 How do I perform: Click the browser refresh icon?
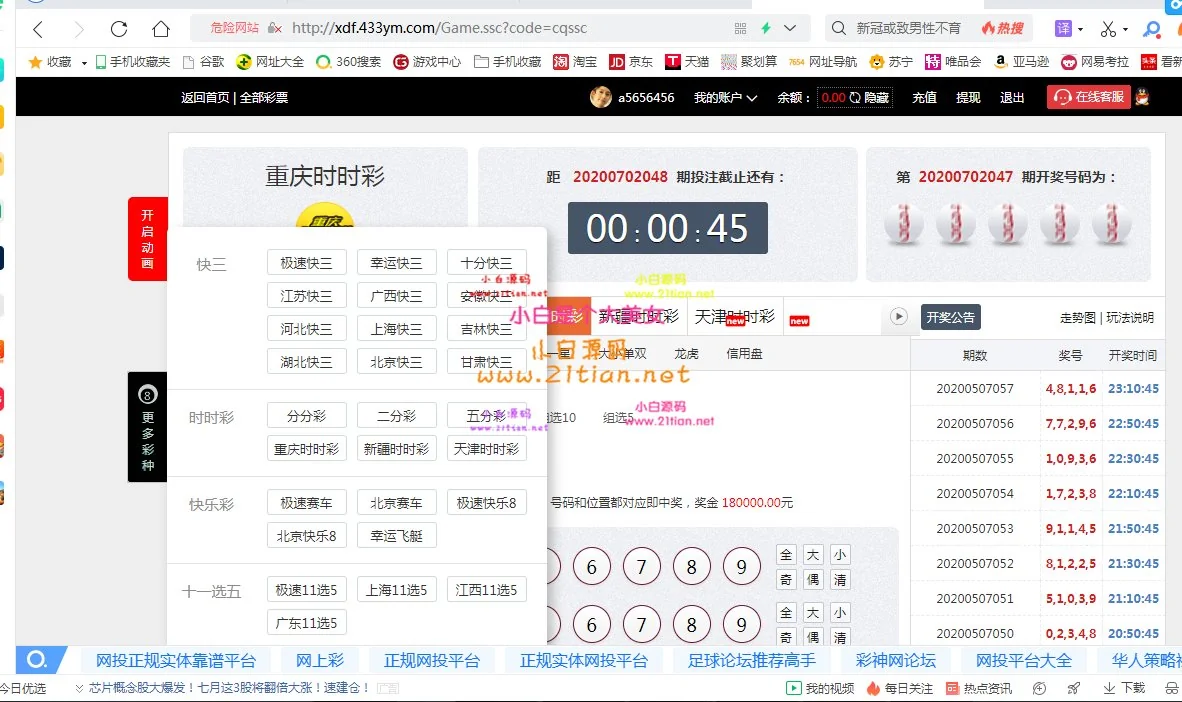click(x=119, y=29)
